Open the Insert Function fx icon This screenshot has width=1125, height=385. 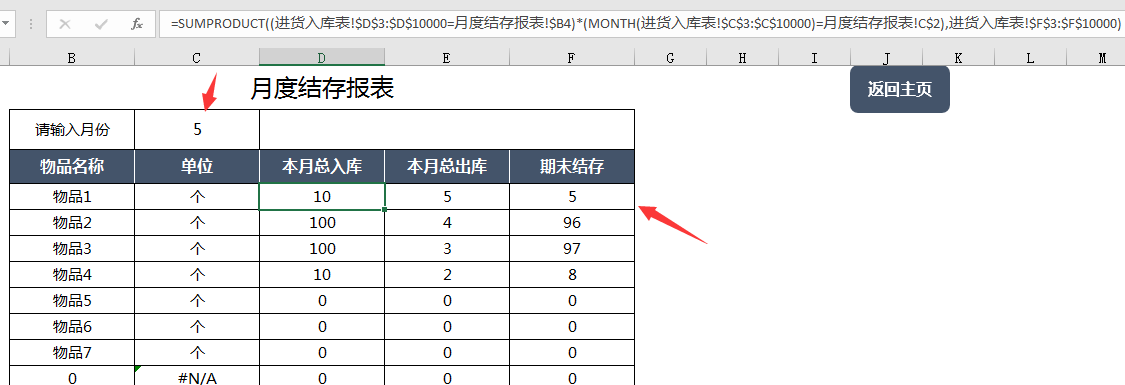[x=137, y=24]
